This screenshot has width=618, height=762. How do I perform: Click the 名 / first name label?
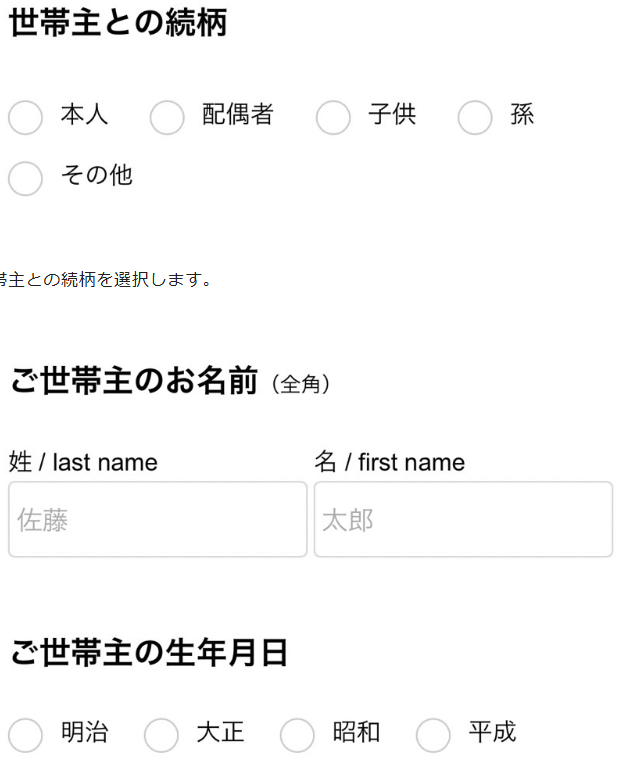pyautogui.click(x=389, y=462)
